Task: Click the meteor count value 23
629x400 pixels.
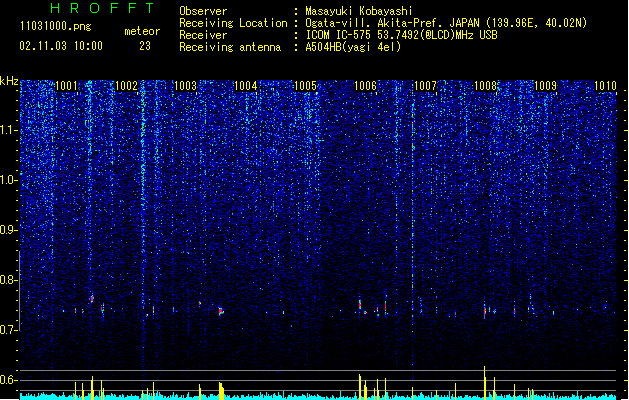Action: tap(145, 46)
